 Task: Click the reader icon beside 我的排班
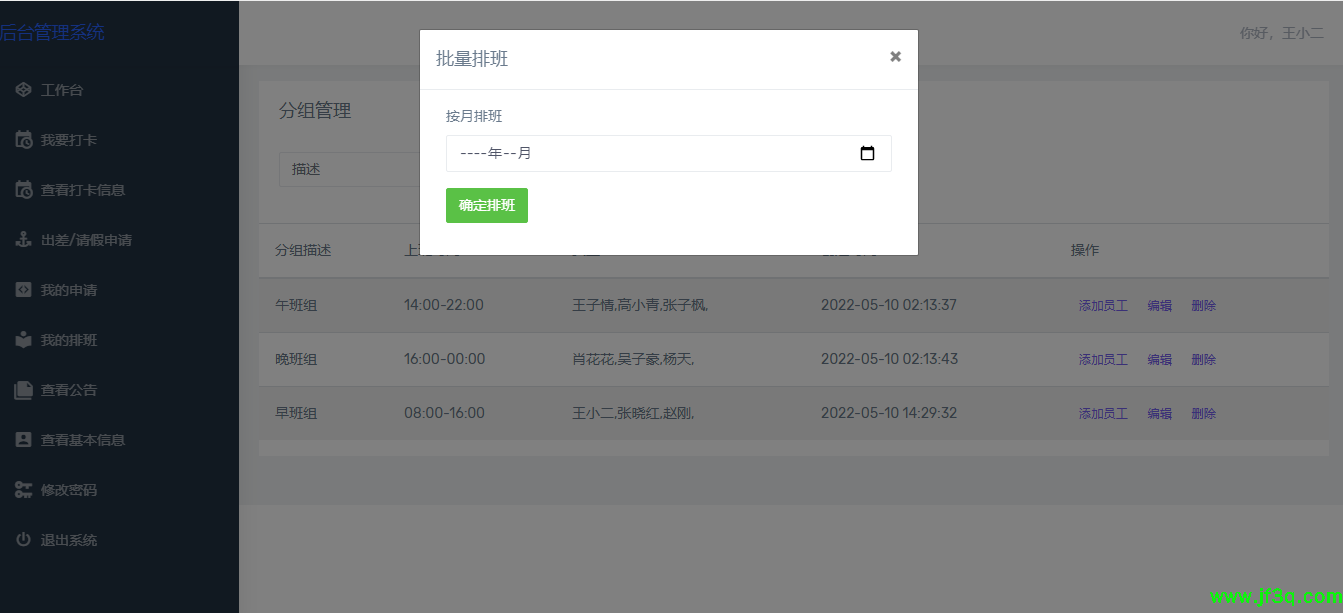[x=24, y=340]
